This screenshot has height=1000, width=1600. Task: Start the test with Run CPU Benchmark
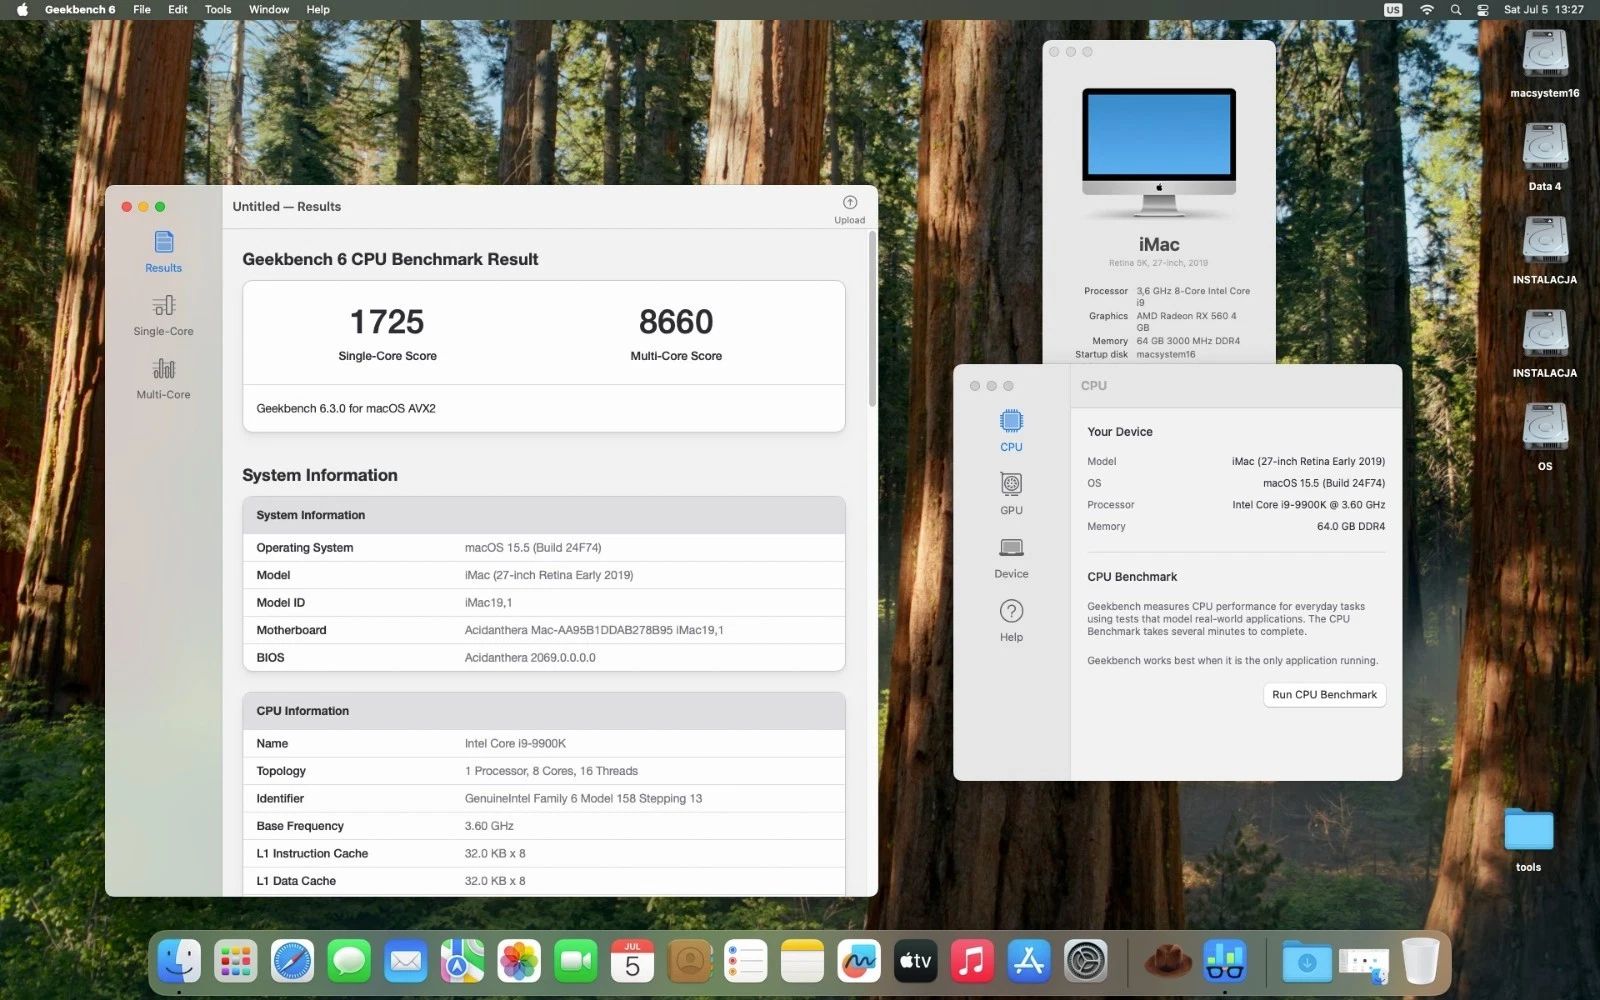pos(1324,695)
